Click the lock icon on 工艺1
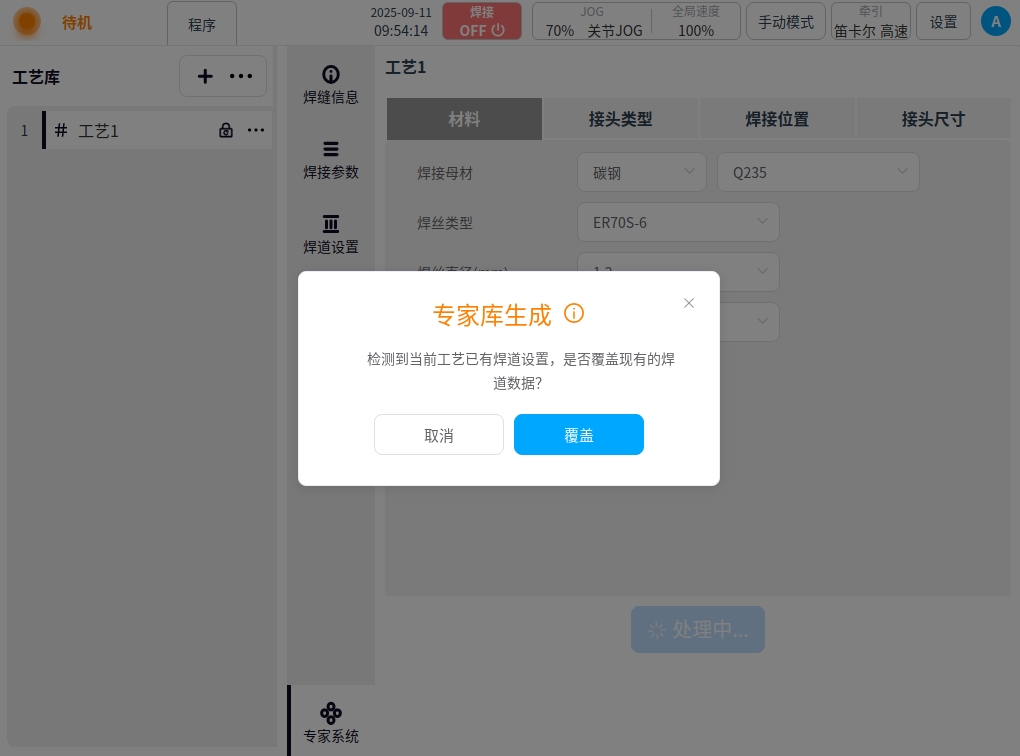The height and width of the screenshot is (756, 1020). 226,130
